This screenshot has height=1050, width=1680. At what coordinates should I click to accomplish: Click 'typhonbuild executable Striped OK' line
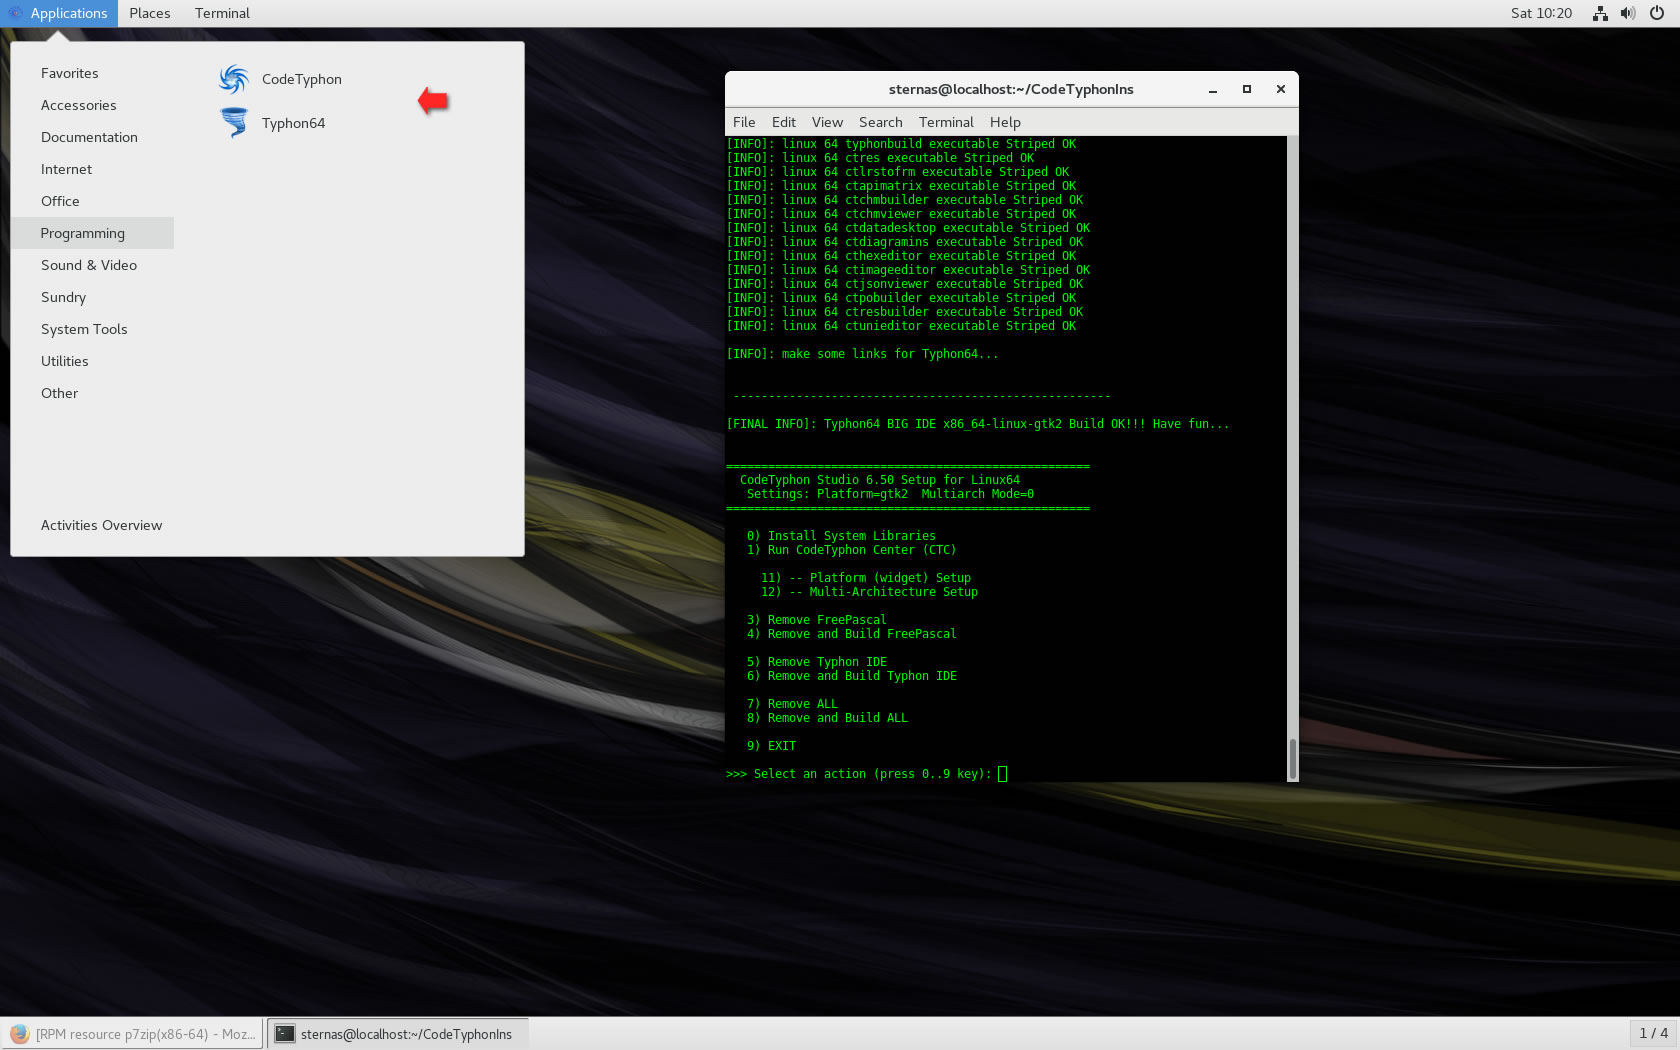[x=901, y=144]
